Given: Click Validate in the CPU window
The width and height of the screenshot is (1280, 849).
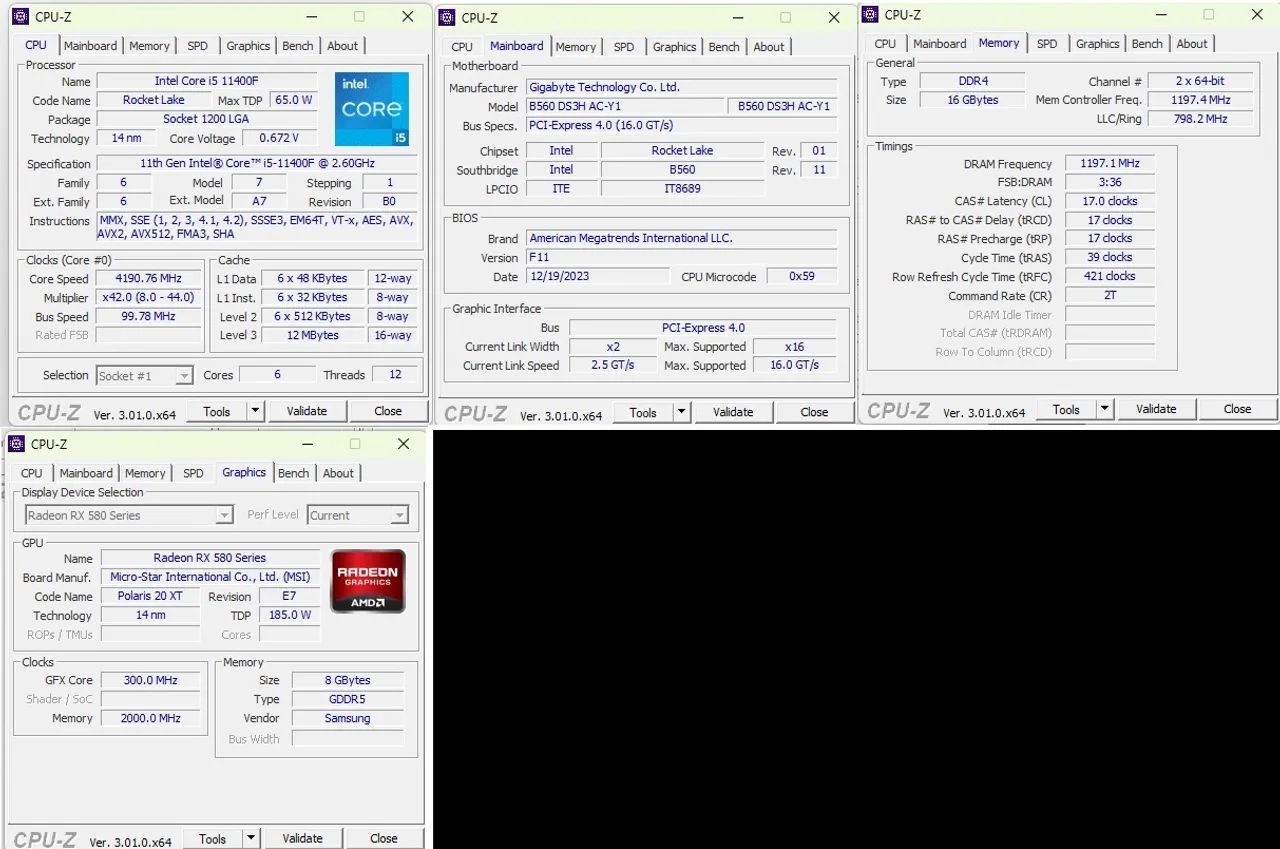Looking at the screenshot, I should click(x=307, y=411).
